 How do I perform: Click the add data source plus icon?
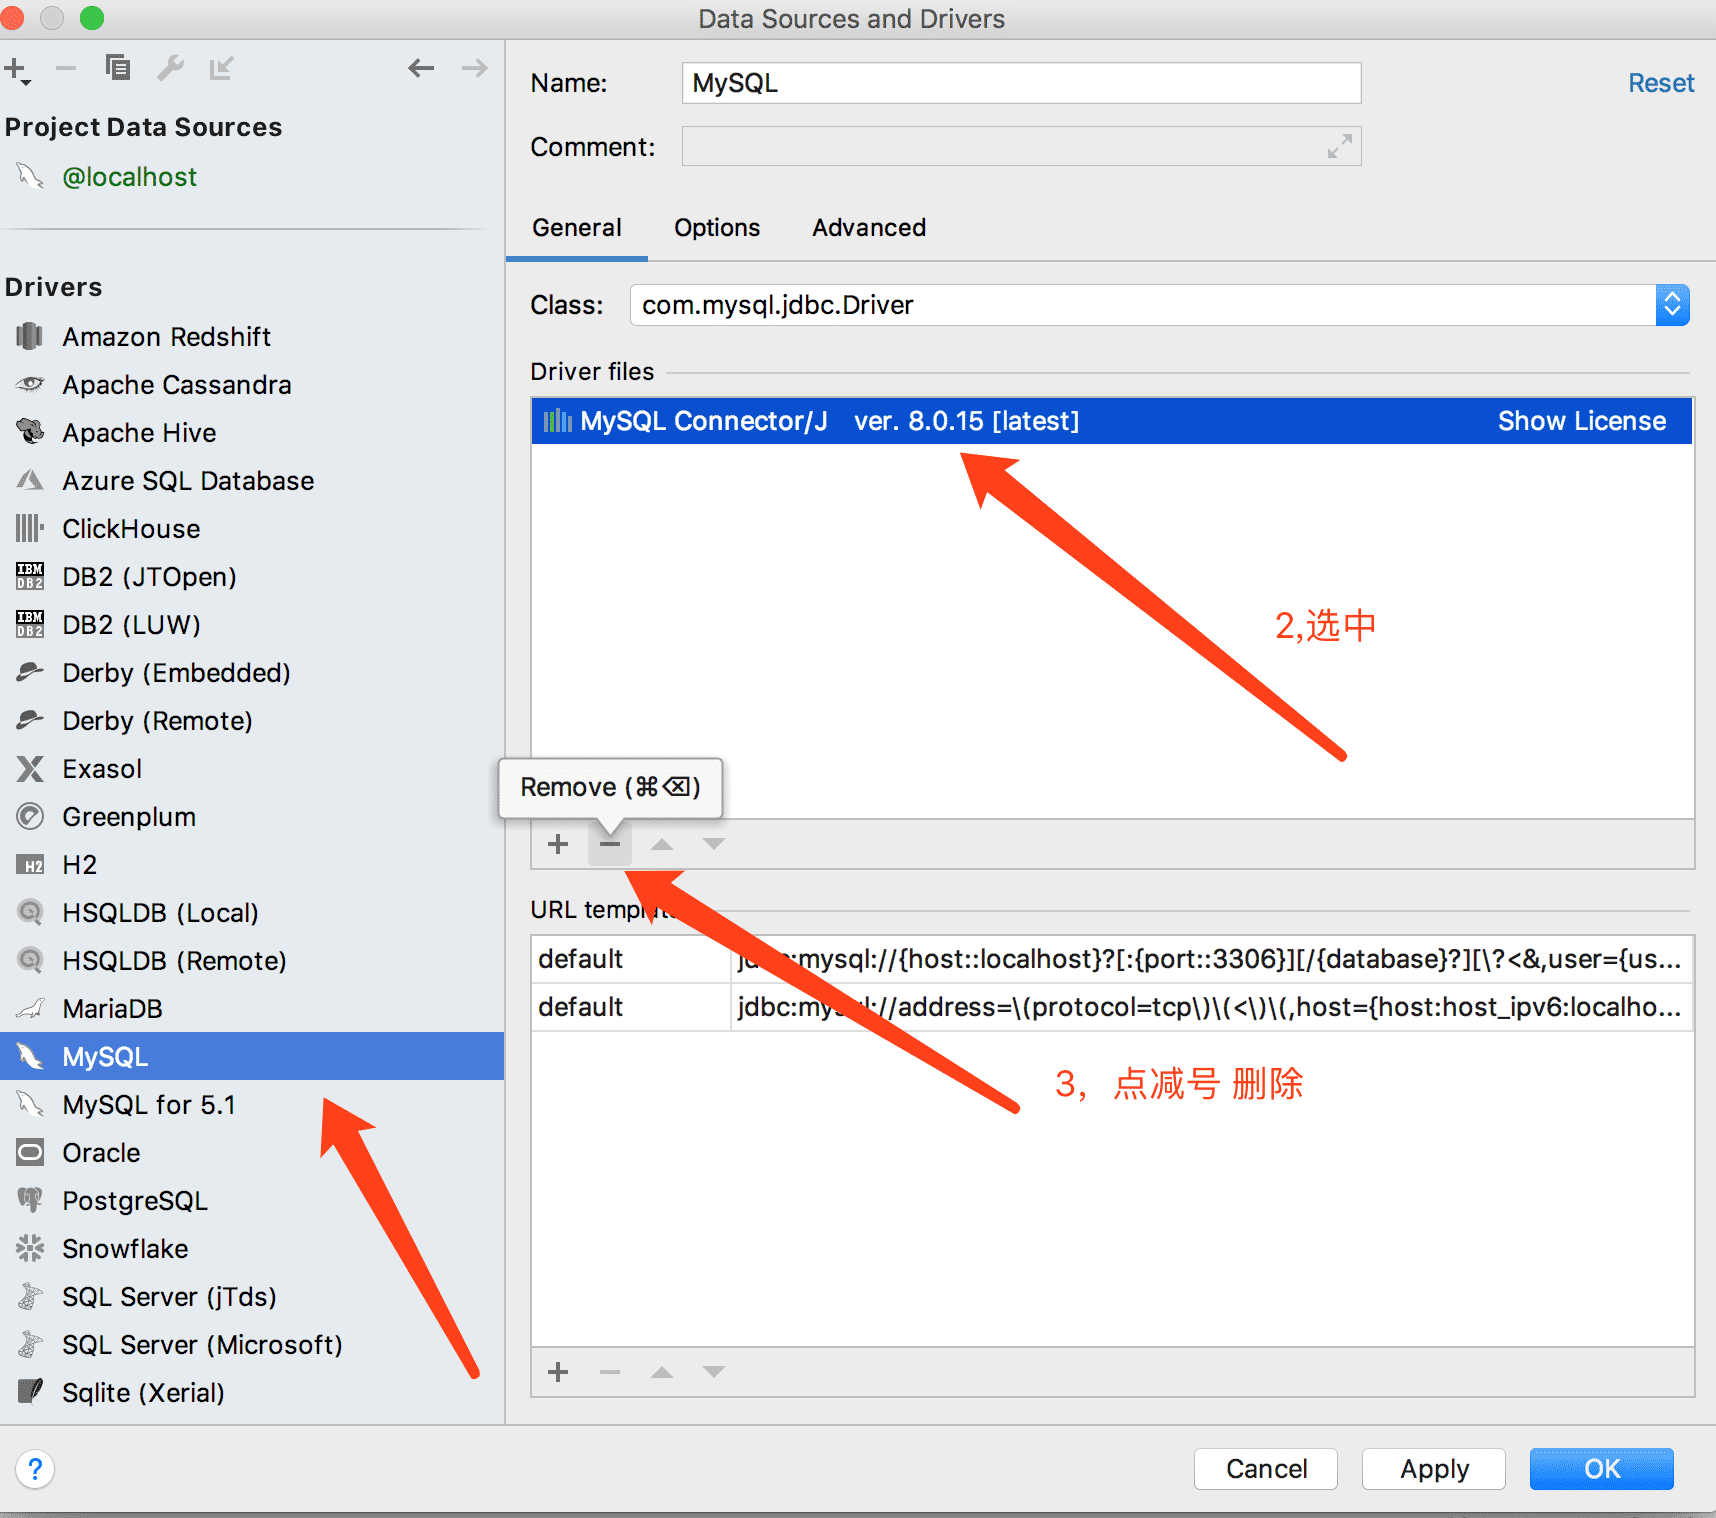(x=17, y=70)
